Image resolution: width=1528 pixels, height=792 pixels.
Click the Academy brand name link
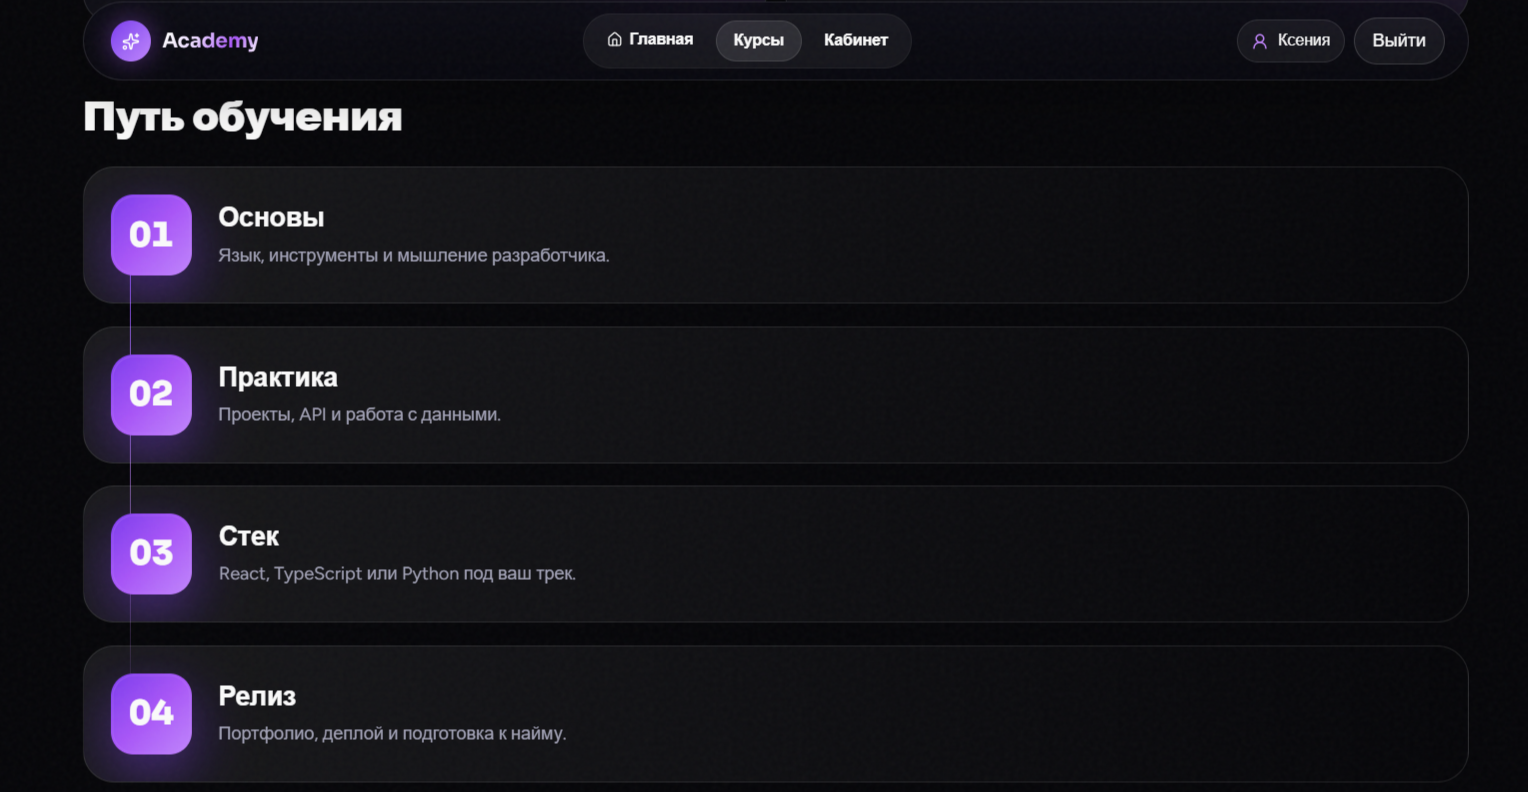[210, 41]
